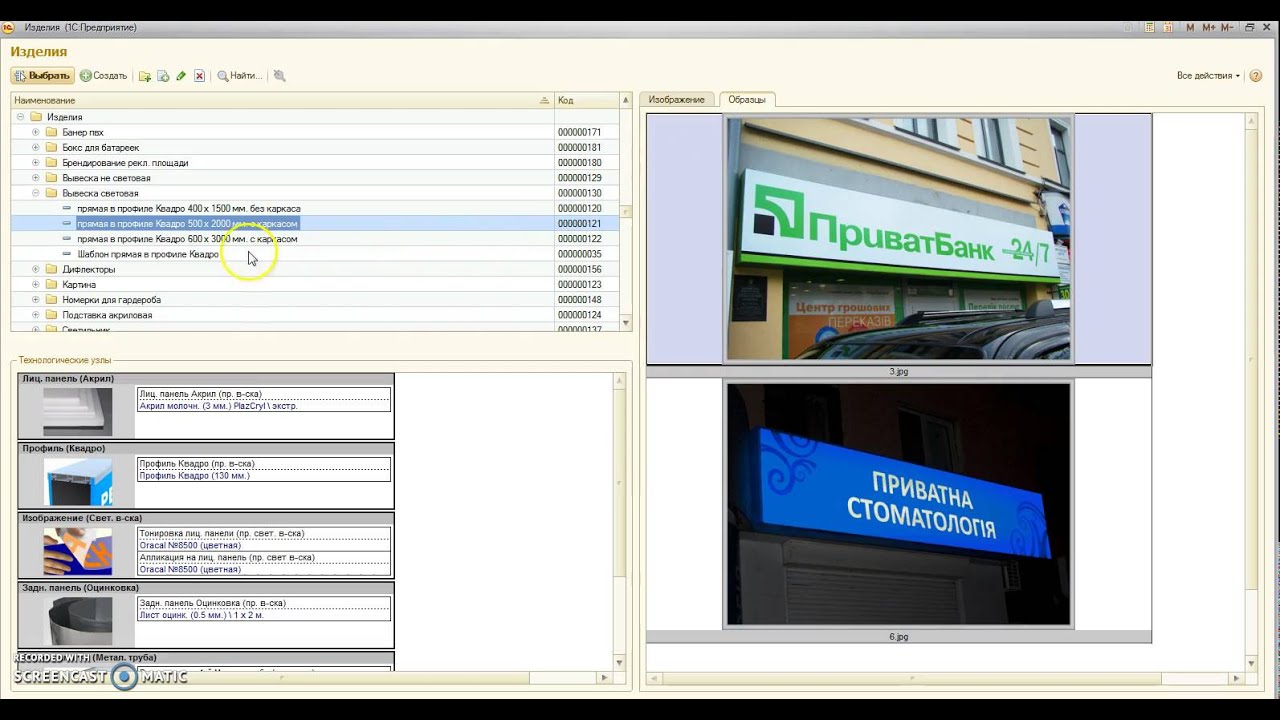Viewport: 1280px width, 720px height.
Task: Click code cell 000000171
Action: [587, 132]
